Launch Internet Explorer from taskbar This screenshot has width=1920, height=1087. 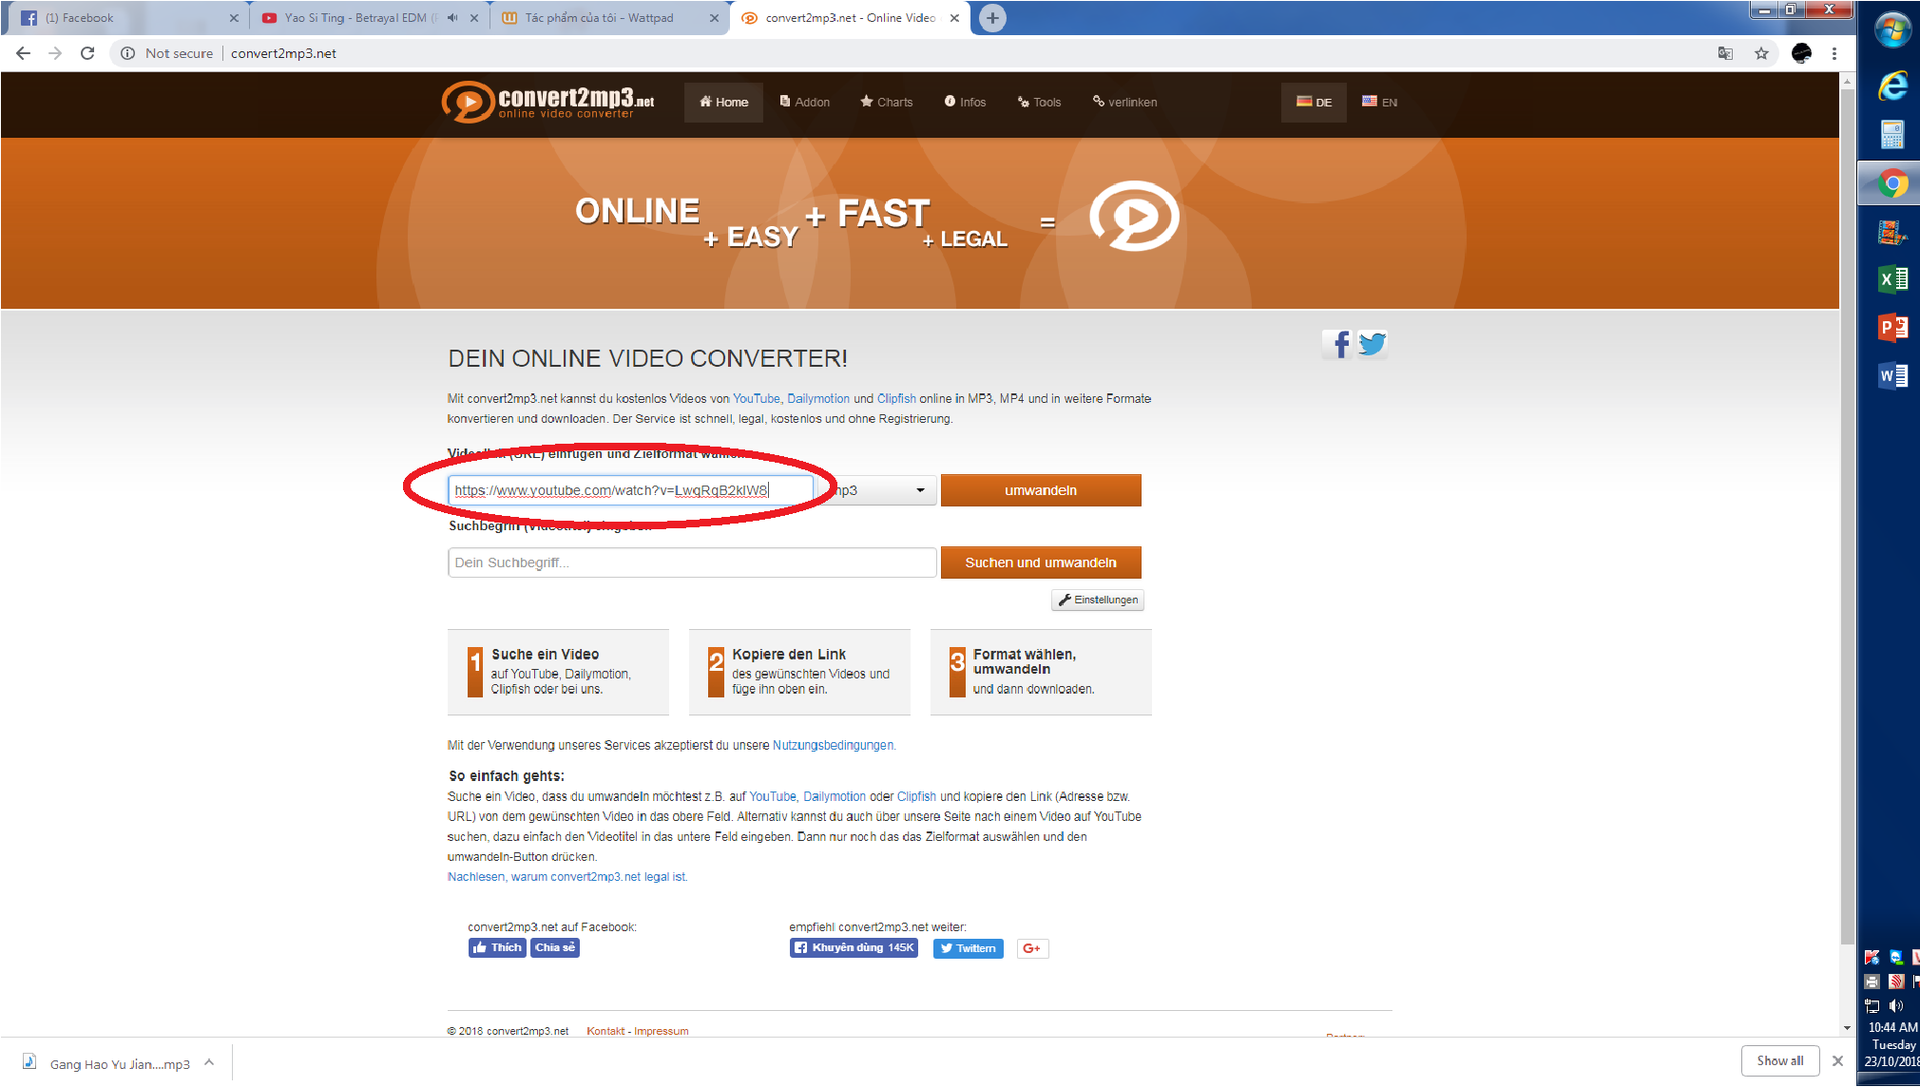1892,86
